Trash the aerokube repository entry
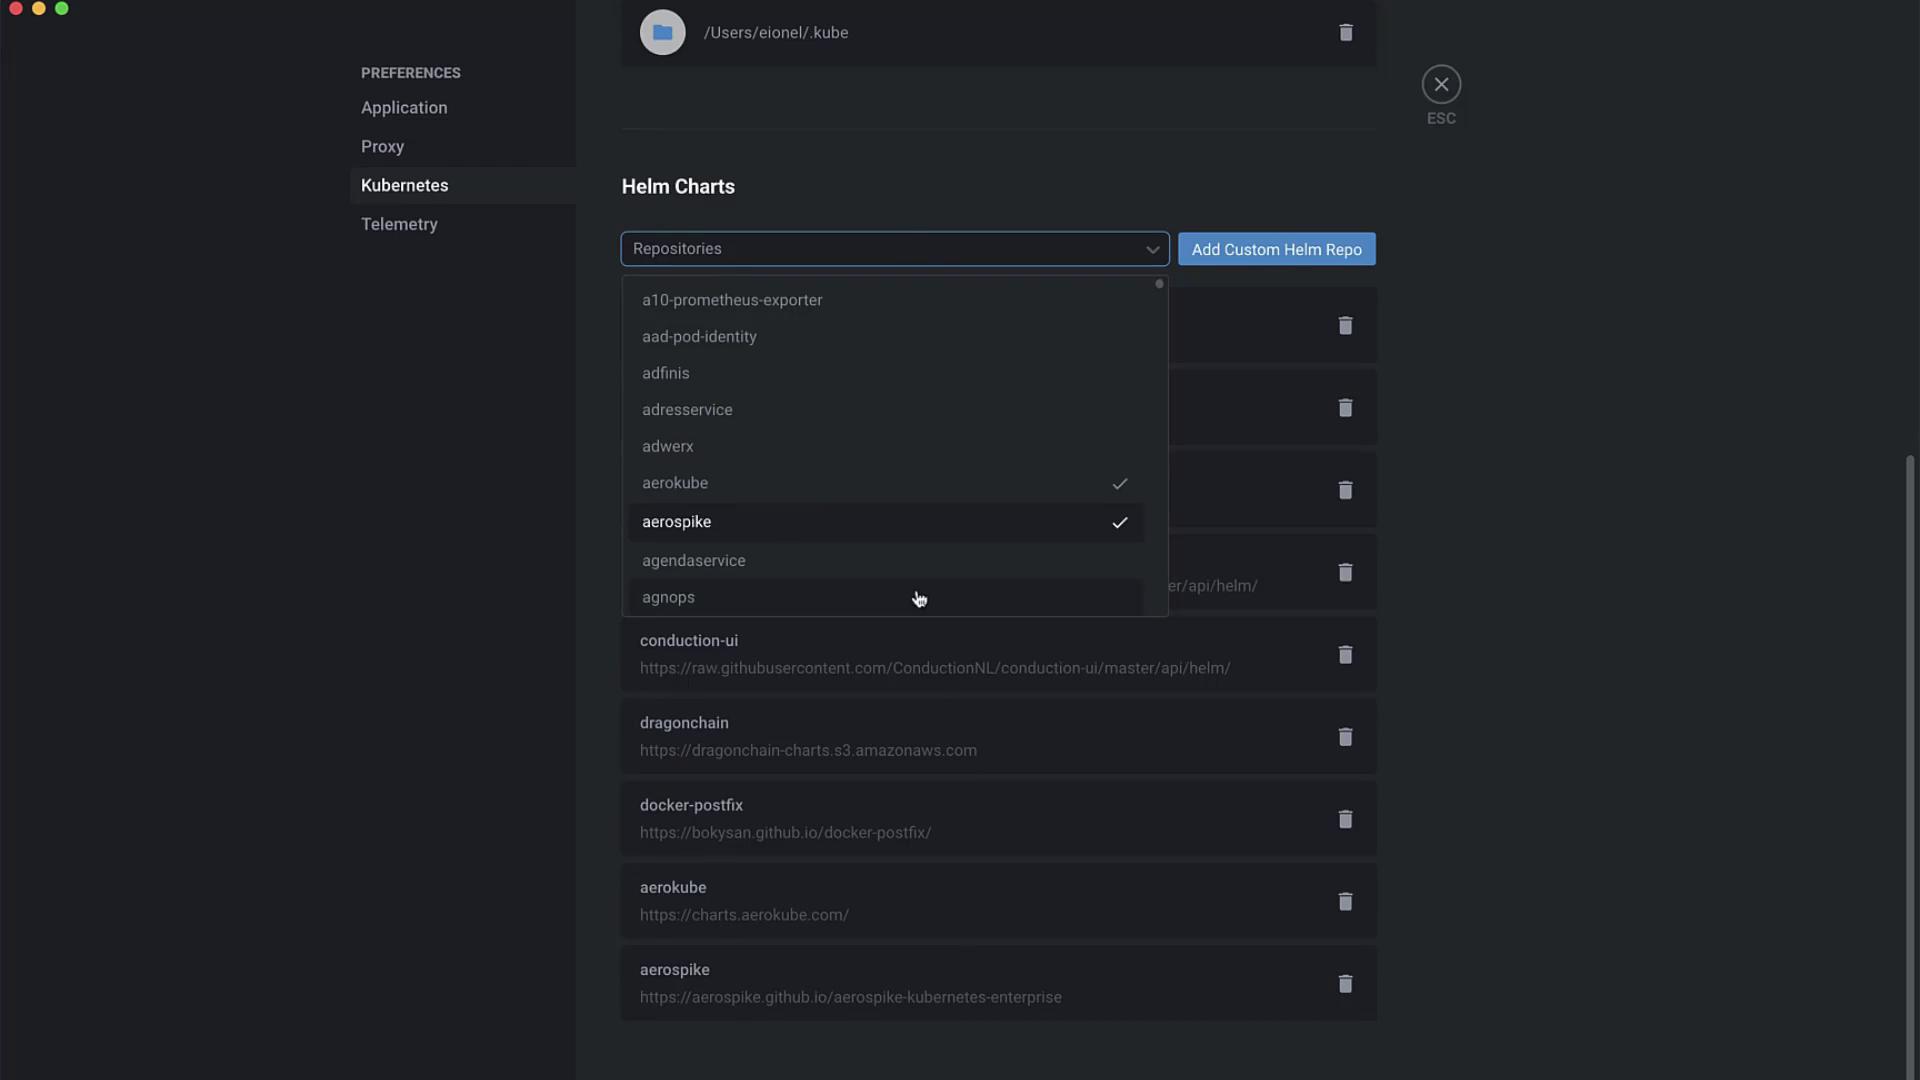Viewport: 1920px width, 1080px height. 1345,902
